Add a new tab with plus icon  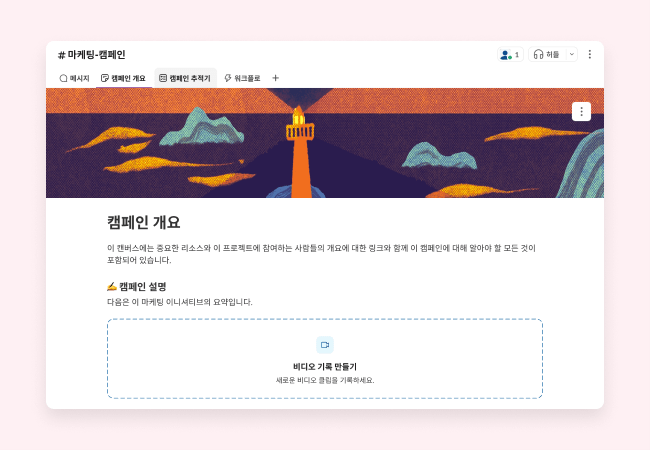[x=276, y=78]
